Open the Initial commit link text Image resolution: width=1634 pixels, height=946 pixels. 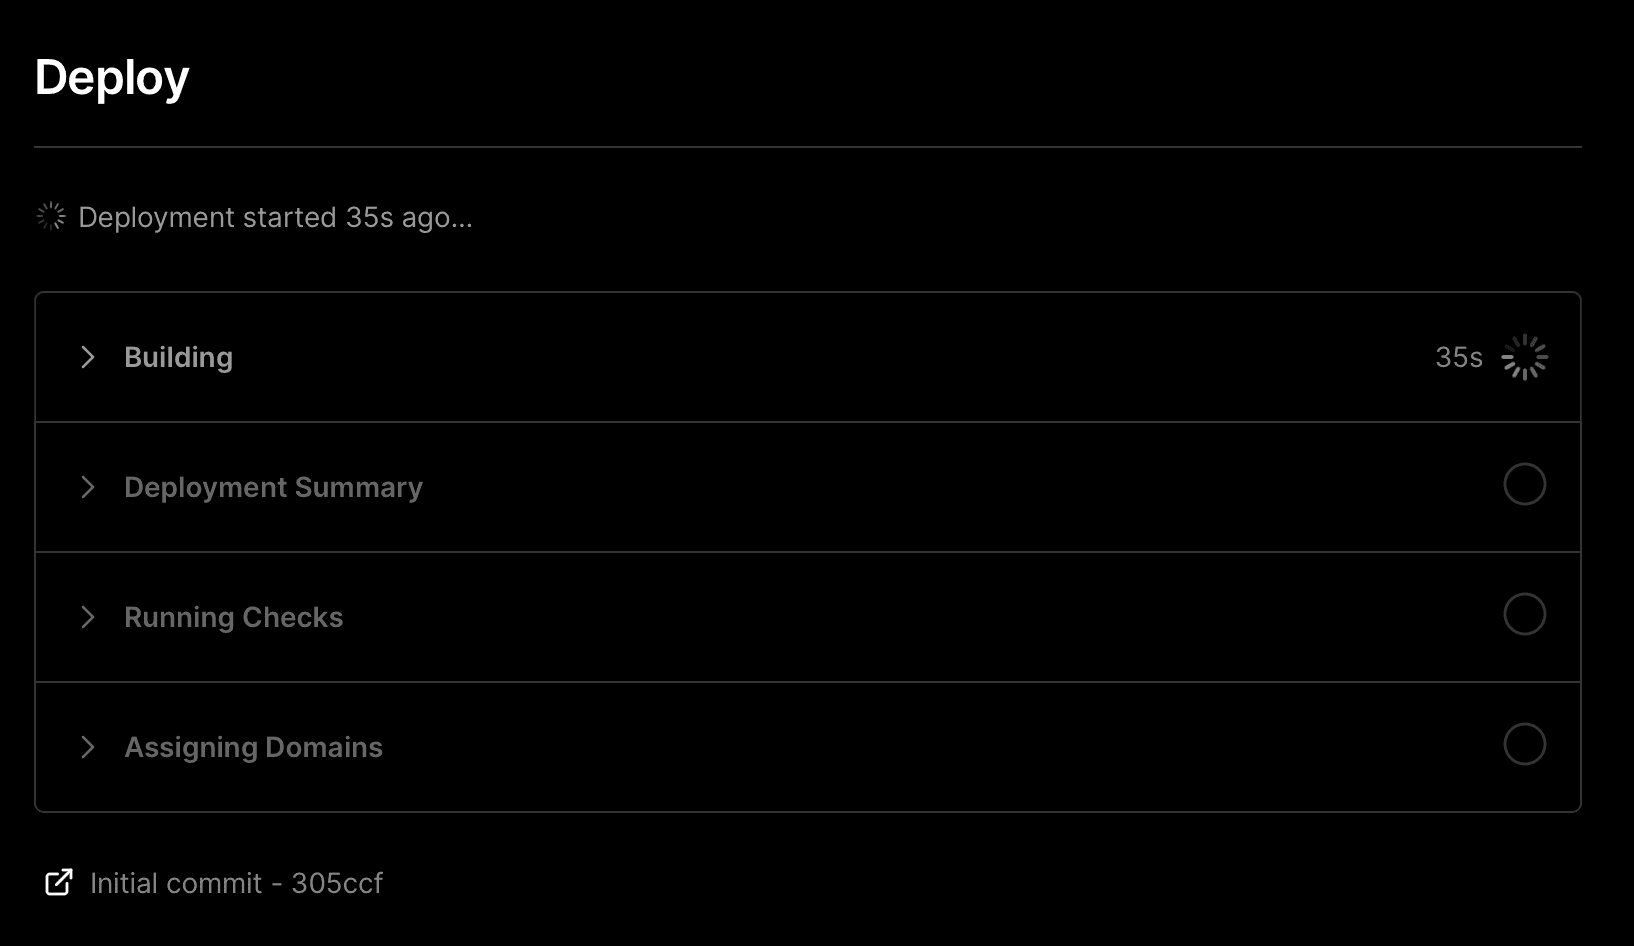(x=176, y=883)
